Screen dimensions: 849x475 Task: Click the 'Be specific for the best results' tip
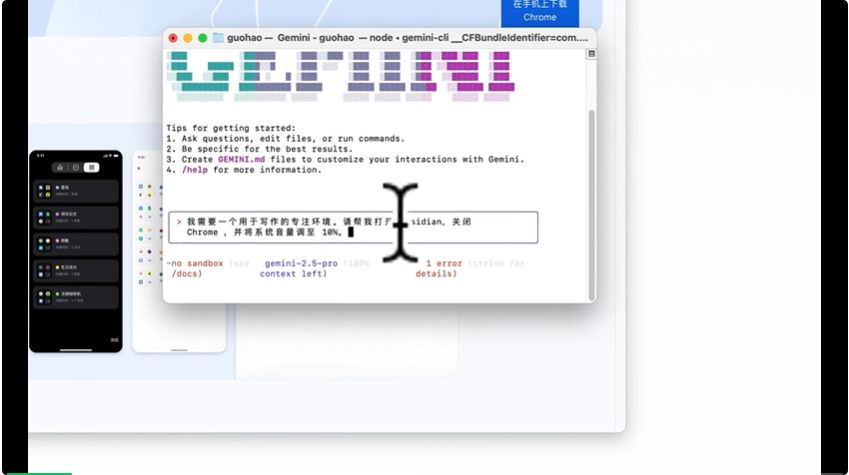(259, 149)
